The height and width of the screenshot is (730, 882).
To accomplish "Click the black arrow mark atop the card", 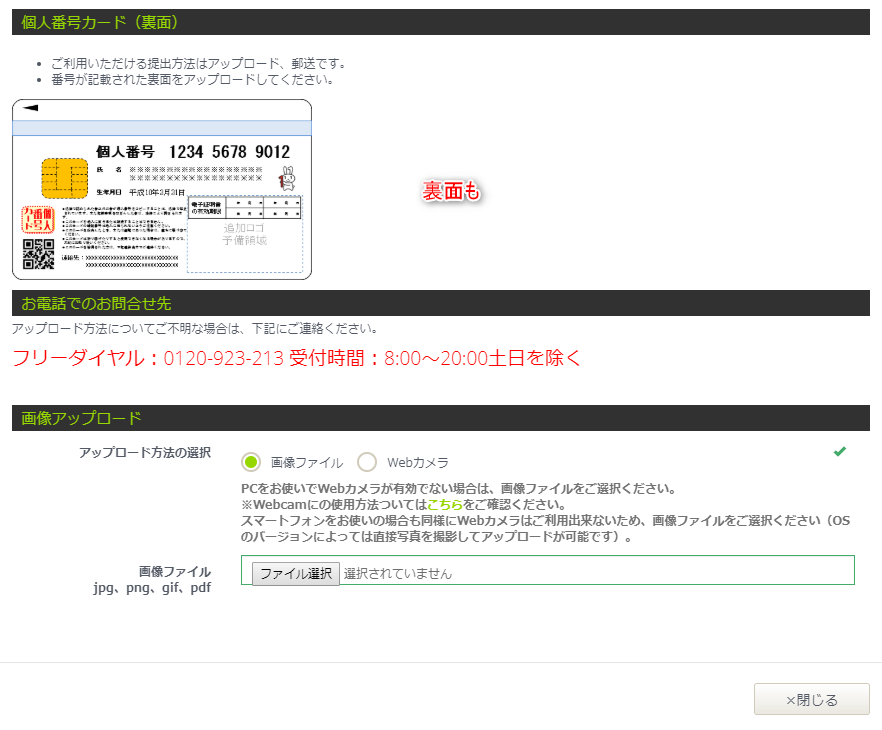I will click(x=30, y=108).
